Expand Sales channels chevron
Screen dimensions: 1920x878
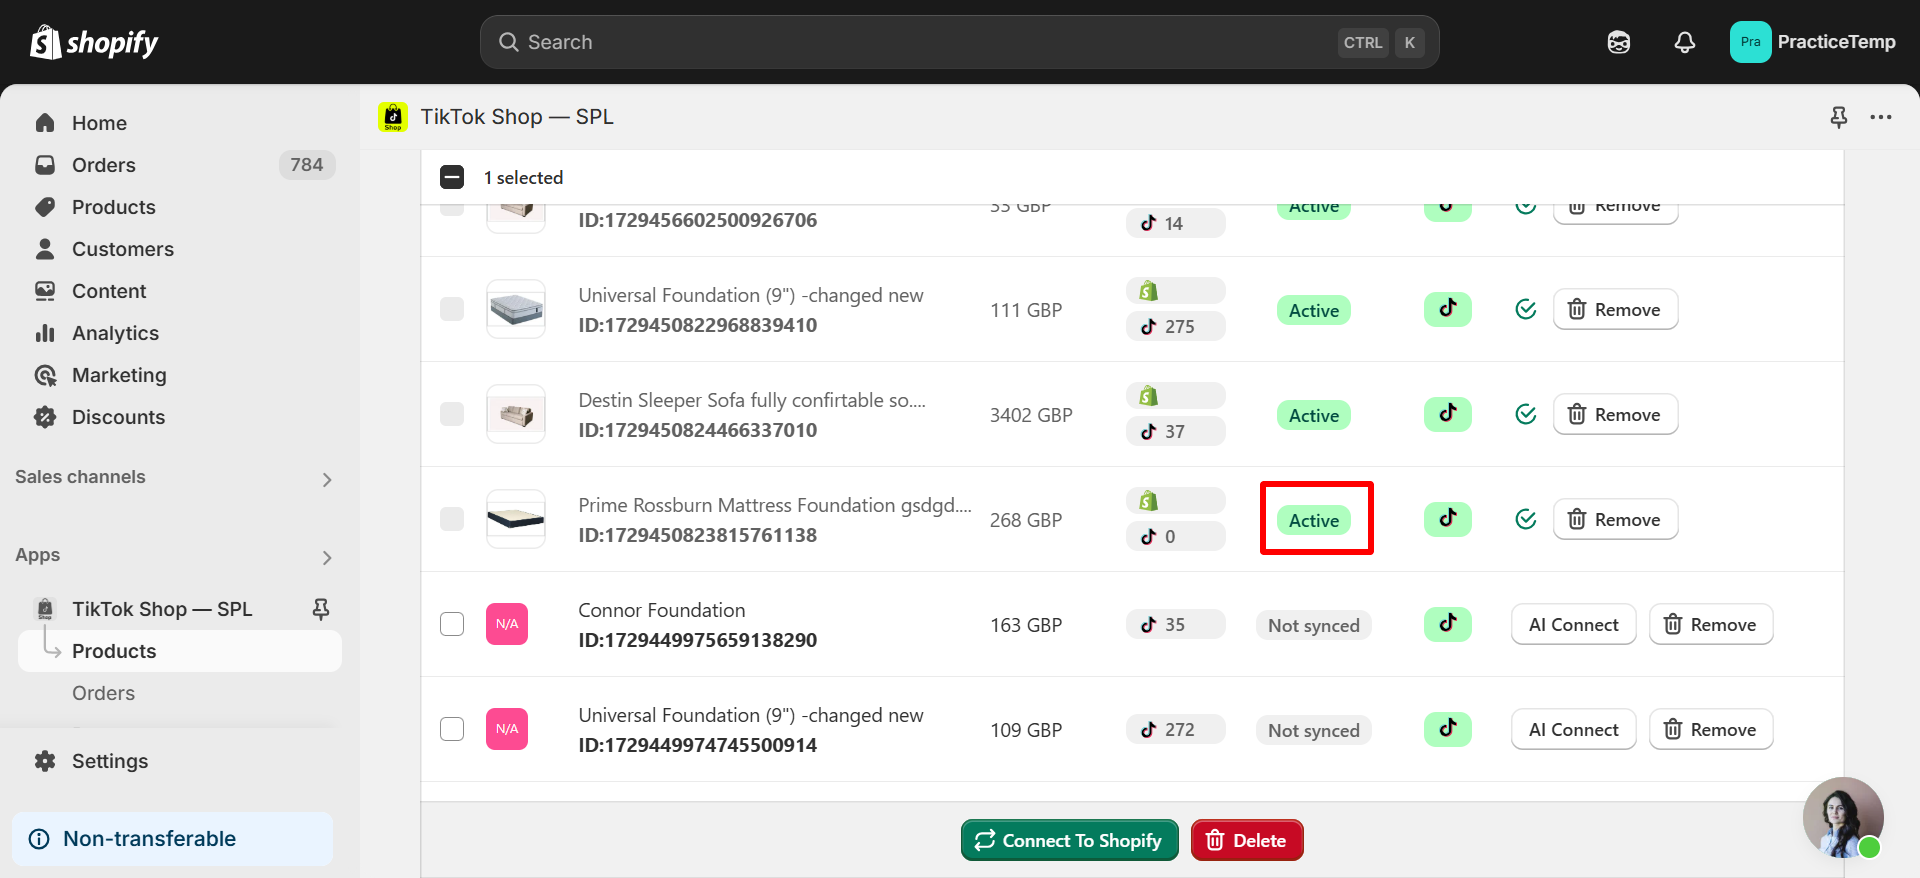(327, 479)
